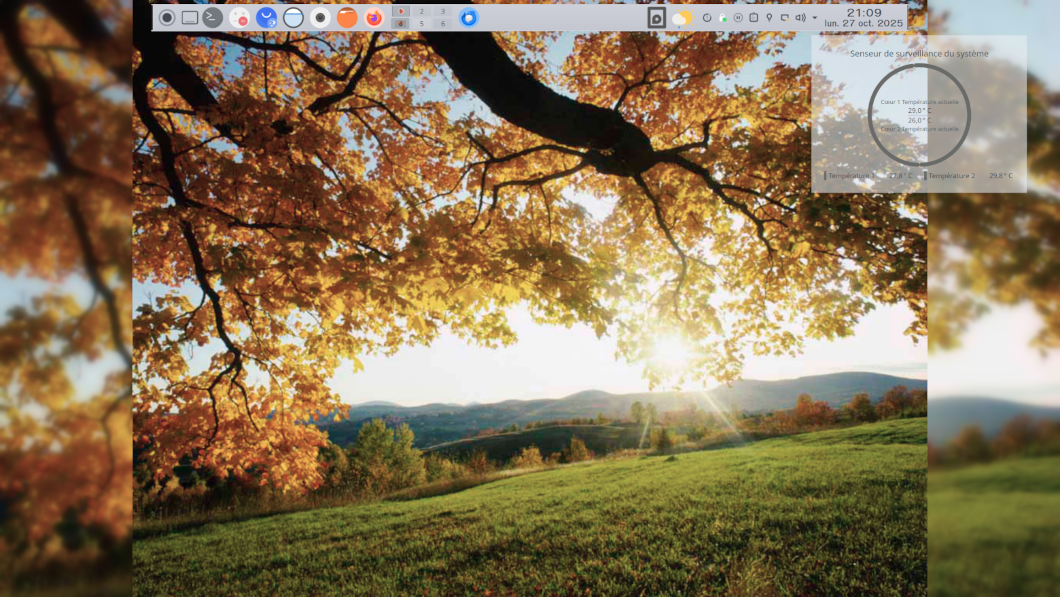Viewport: 1060px width, 597px height.
Task: Open the weather widget in the panel
Action: pyautogui.click(x=682, y=18)
